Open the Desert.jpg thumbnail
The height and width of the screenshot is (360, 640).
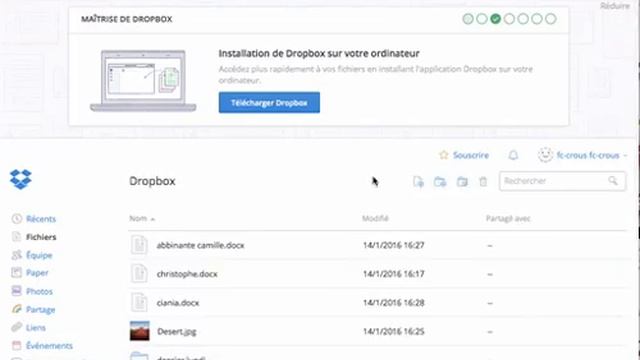pyautogui.click(x=140, y=331)
